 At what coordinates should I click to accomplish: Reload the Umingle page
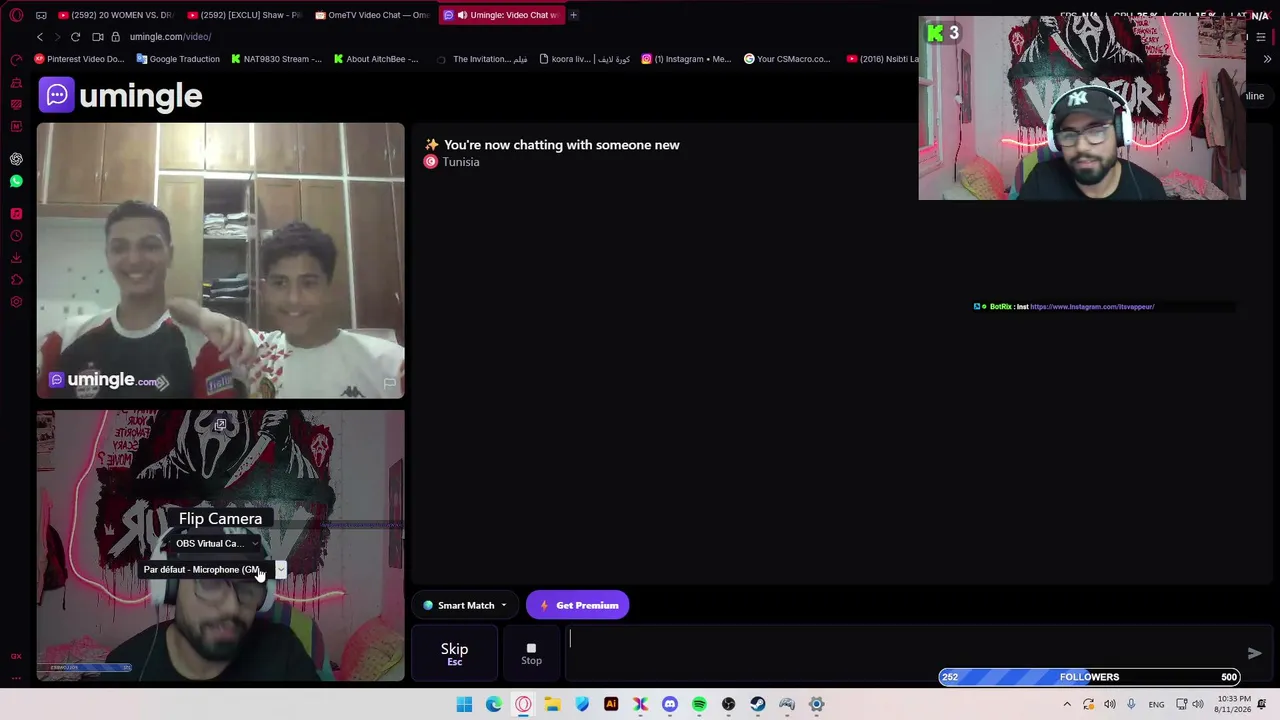(x=75, y=37)
